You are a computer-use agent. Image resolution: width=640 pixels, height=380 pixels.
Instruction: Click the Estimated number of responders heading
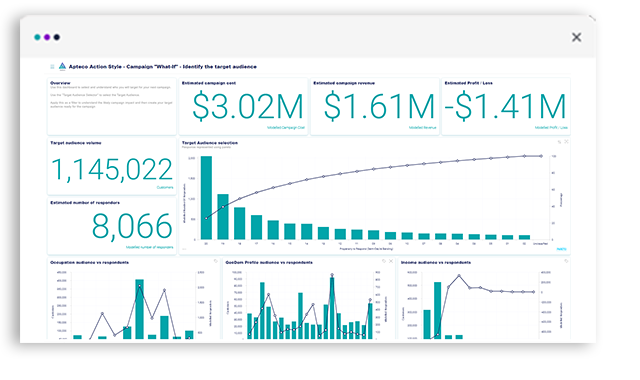point(85,202)
